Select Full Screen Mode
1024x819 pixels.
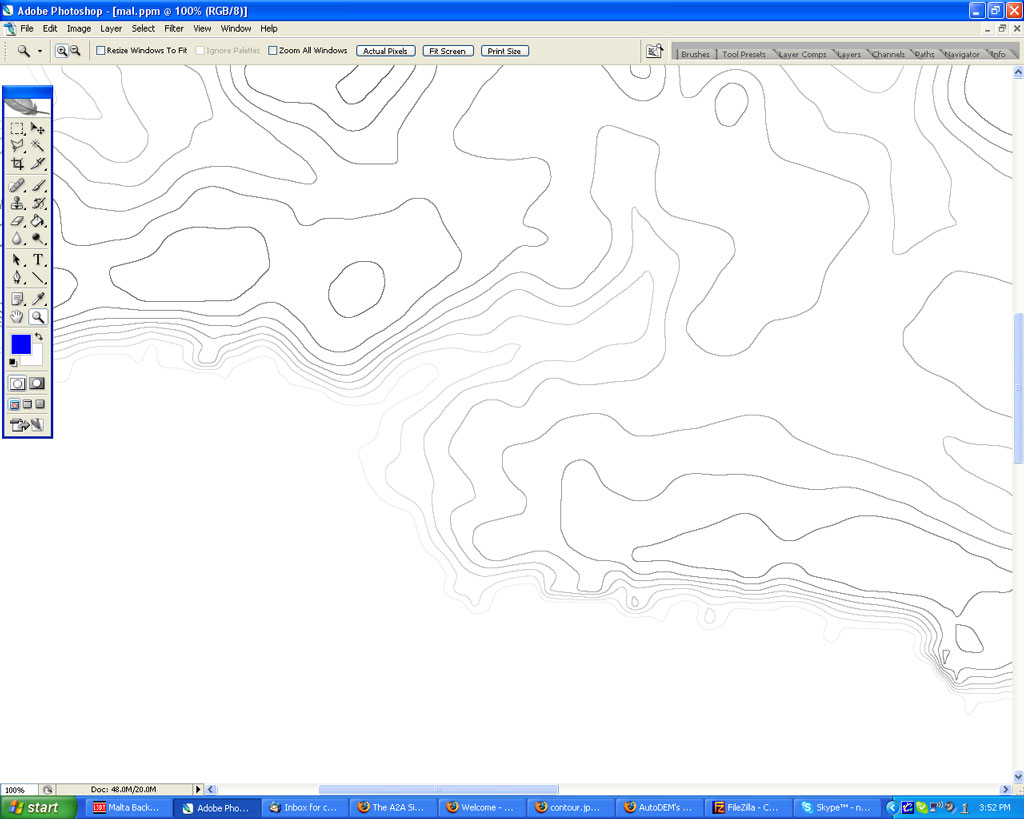40,404
